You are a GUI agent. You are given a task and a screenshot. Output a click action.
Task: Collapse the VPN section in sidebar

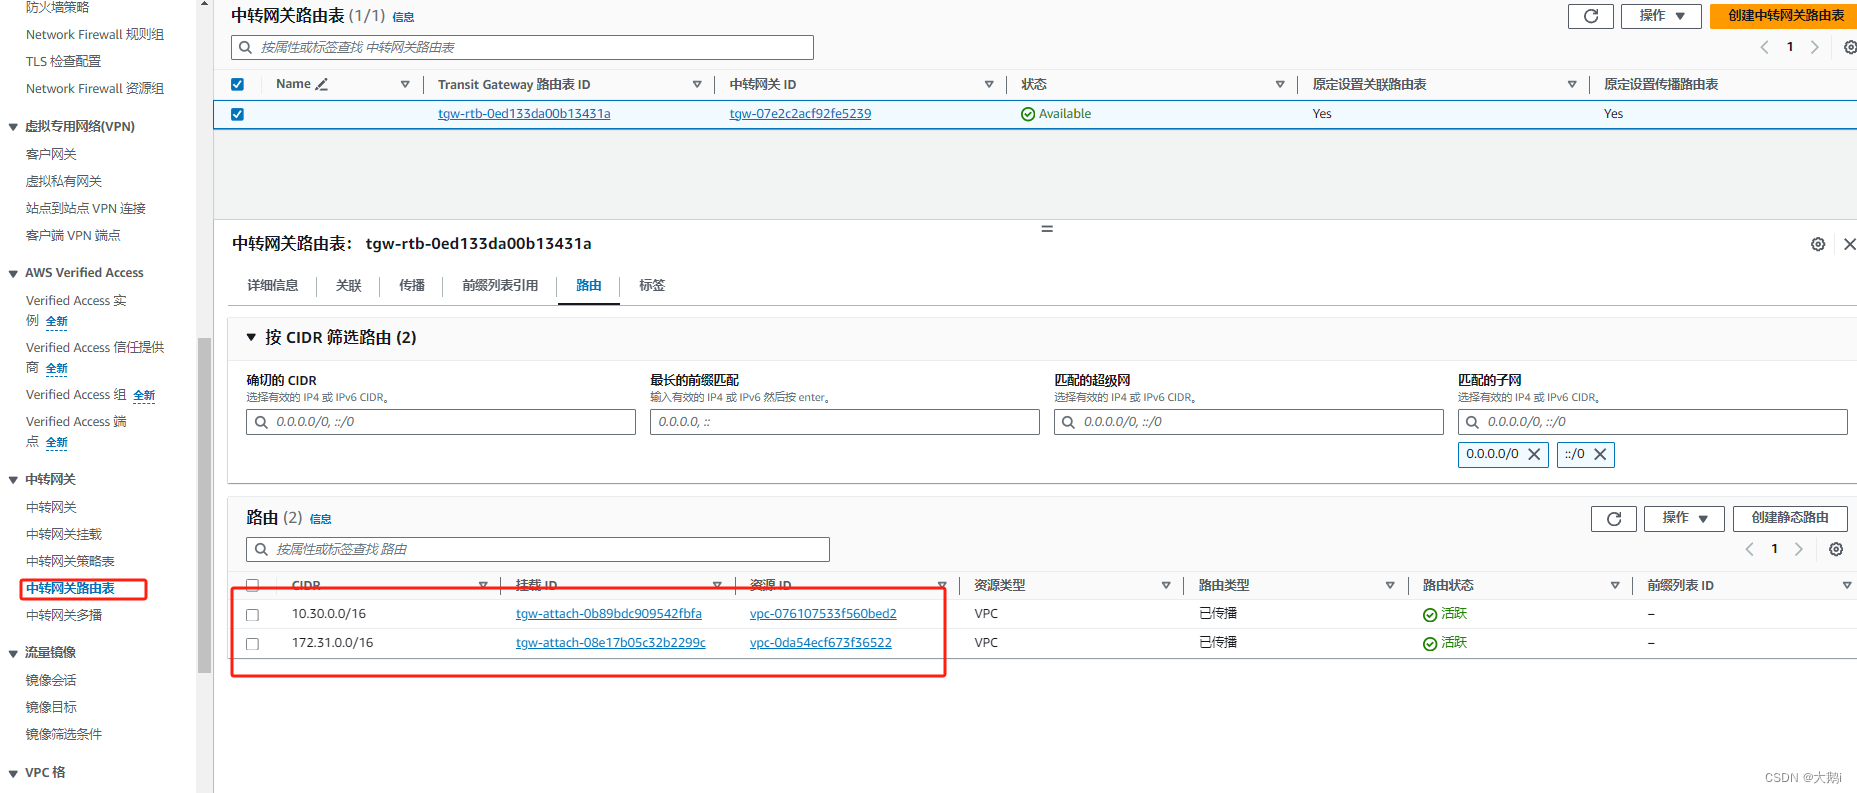[x=13, y=127]
